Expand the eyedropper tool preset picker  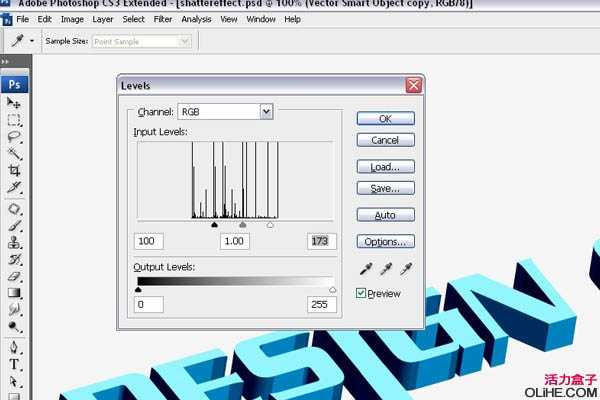(x=22, y=41)
